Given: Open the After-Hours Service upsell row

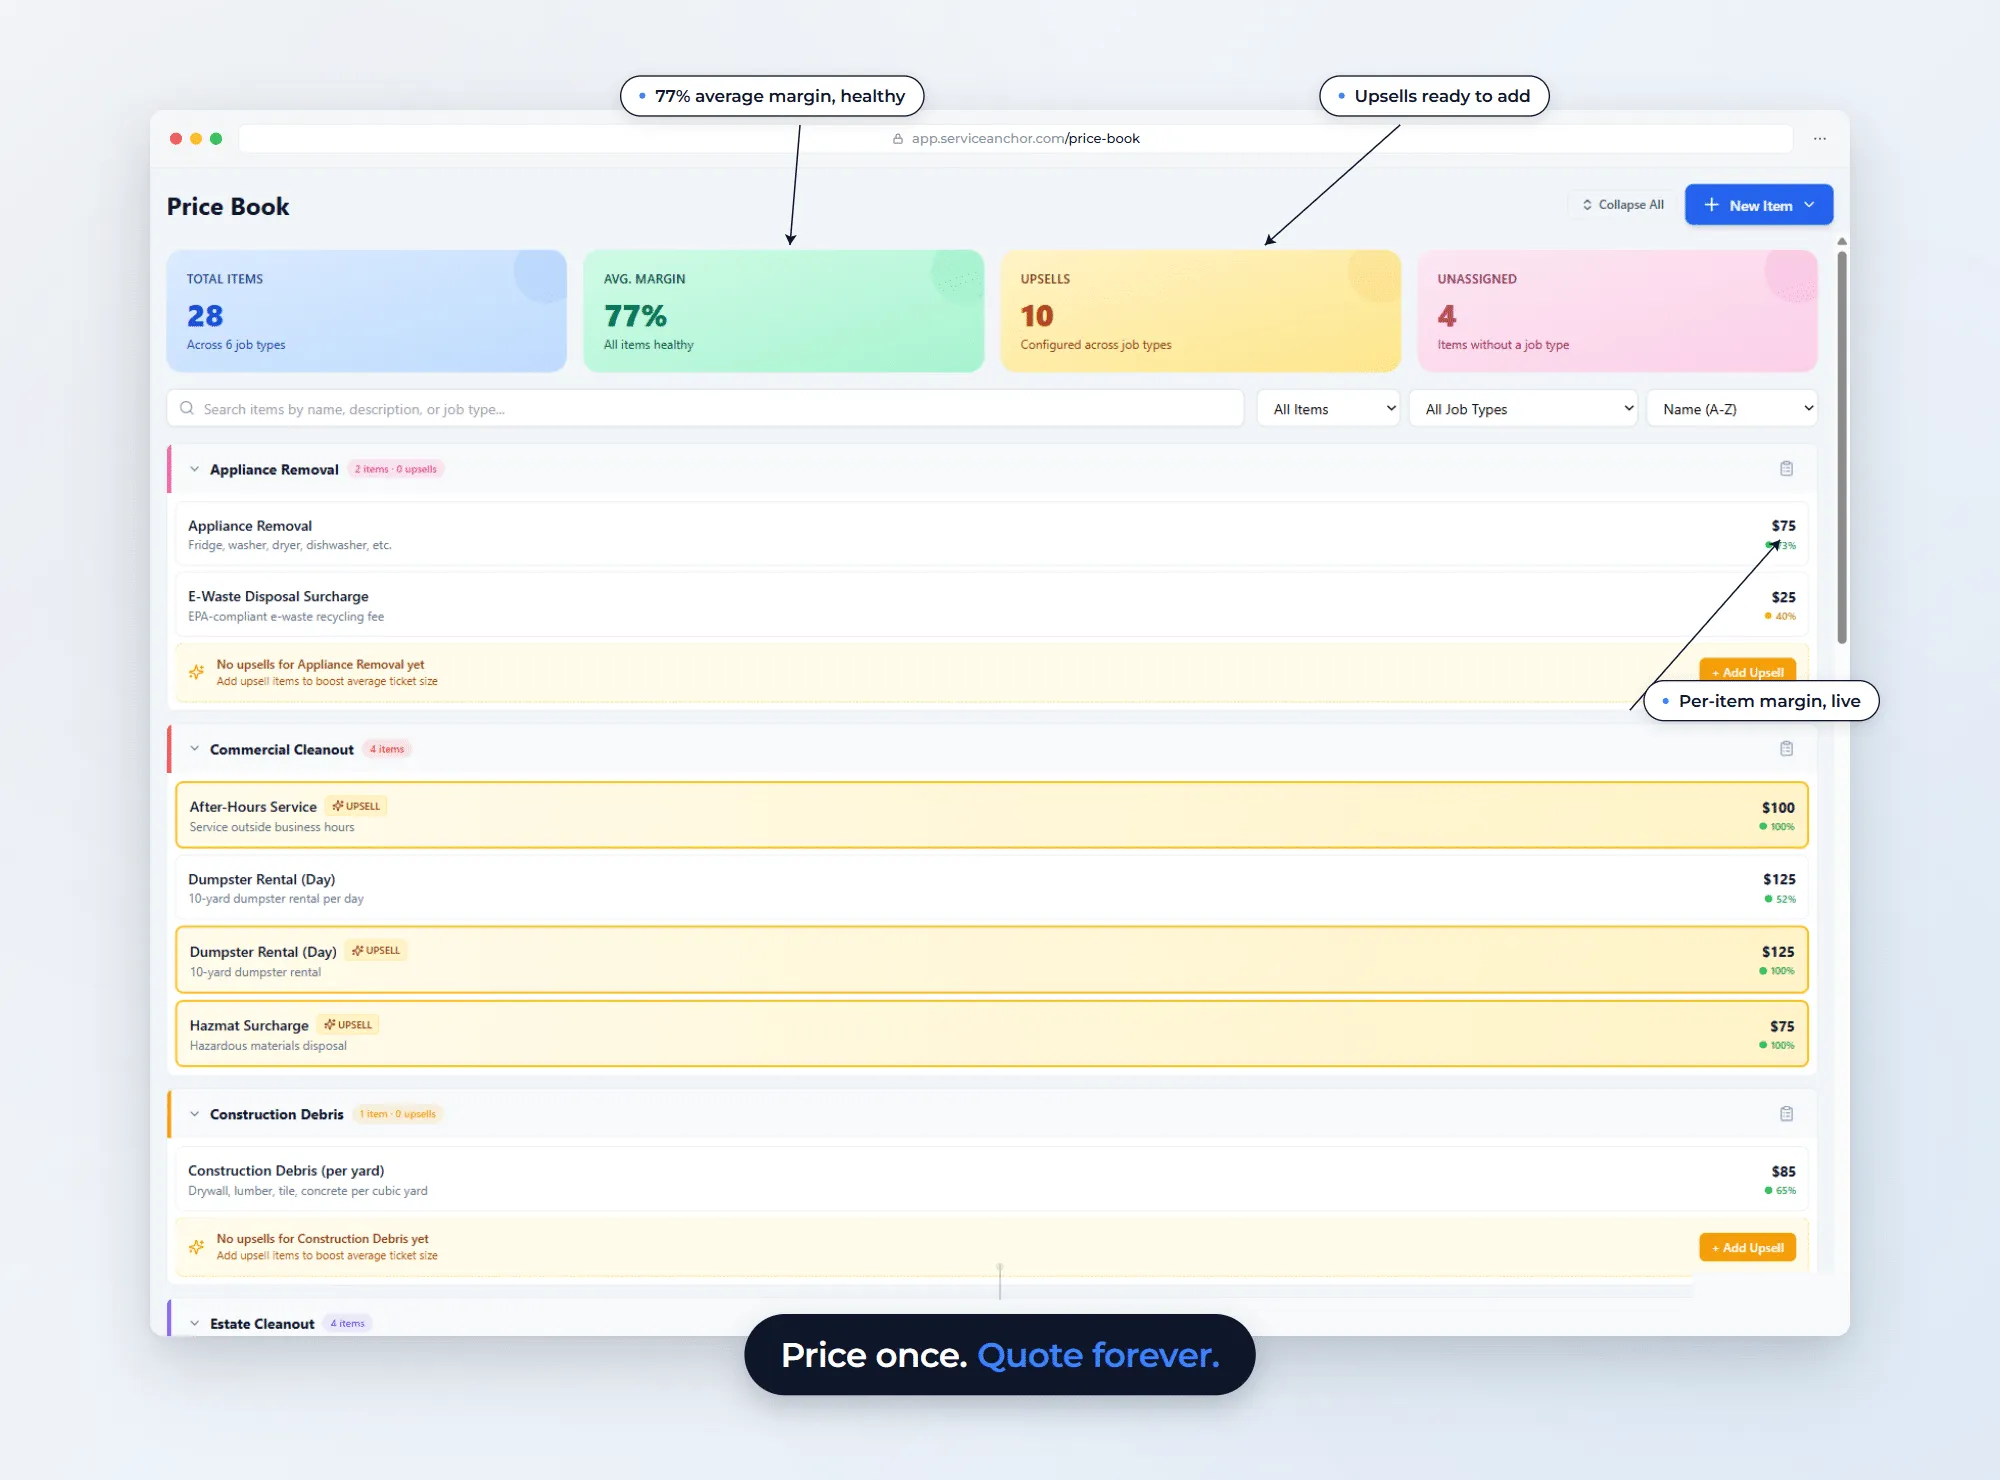Looking at the screenshot, I should click(x=992, y=815).
